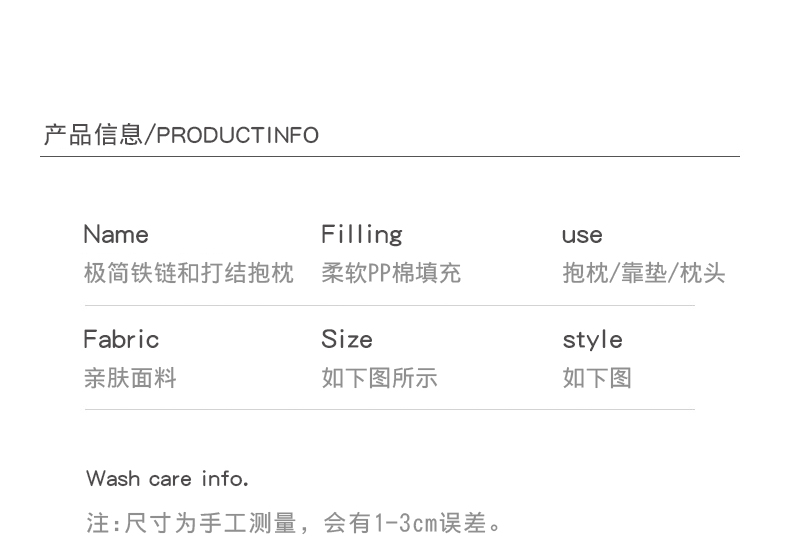This screenshot has height=560, width=790.
Task: Click the 1-3cm误差 part of the note
Action: [440, 522]
